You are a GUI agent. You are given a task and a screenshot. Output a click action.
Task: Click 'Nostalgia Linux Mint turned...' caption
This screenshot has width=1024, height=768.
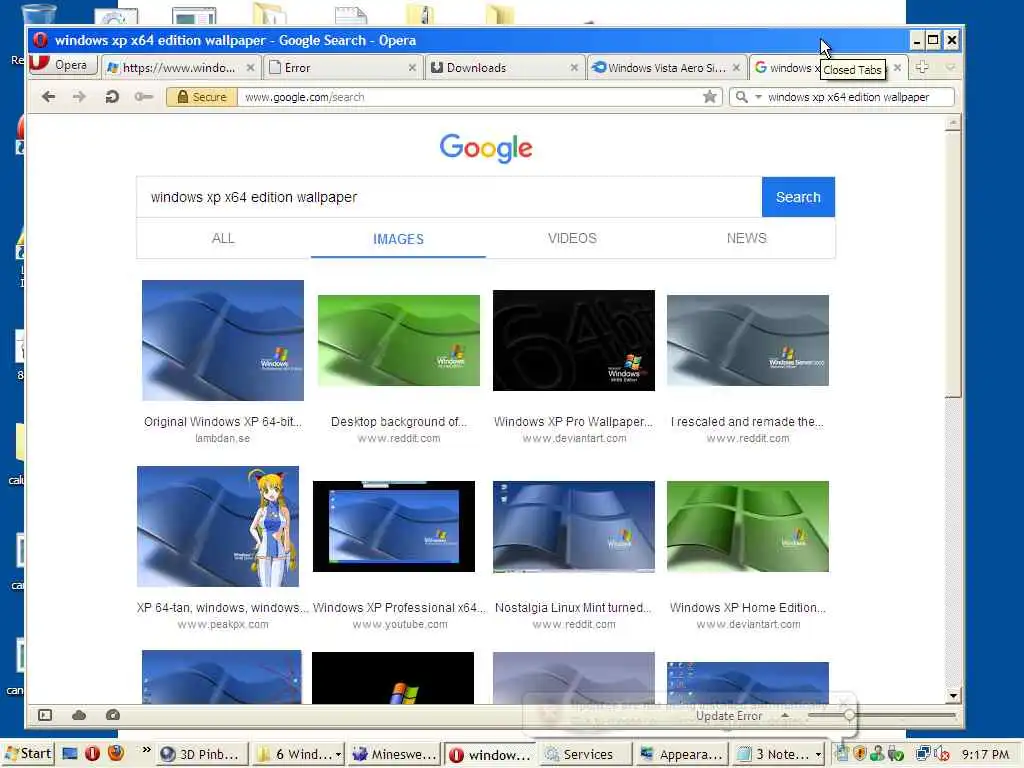coord(573,608)
